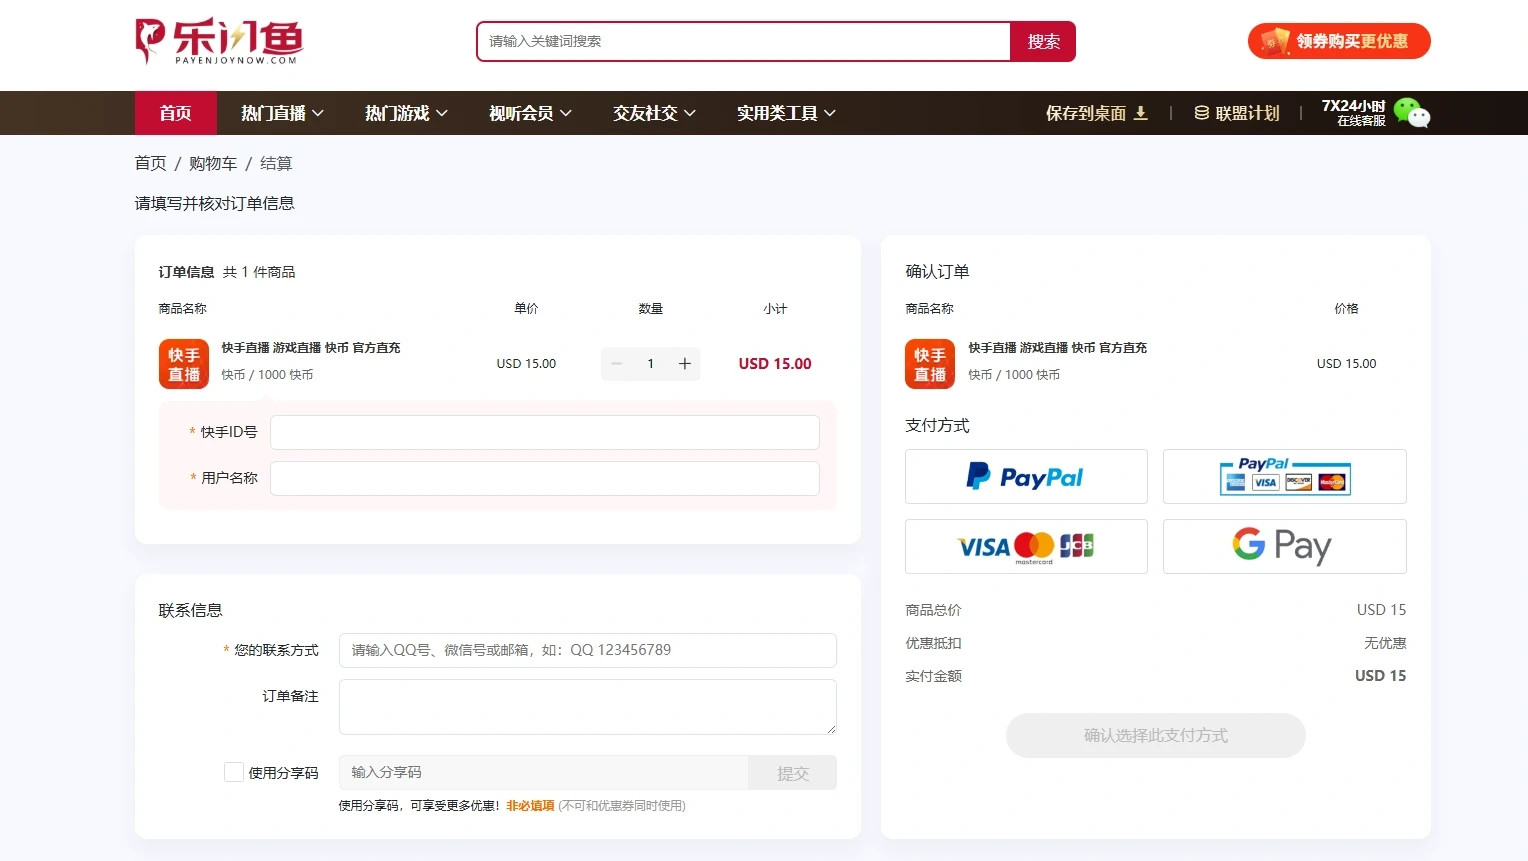Click the 快手ID号 input field
1528x861 pixels.
[x=544, y=432]
